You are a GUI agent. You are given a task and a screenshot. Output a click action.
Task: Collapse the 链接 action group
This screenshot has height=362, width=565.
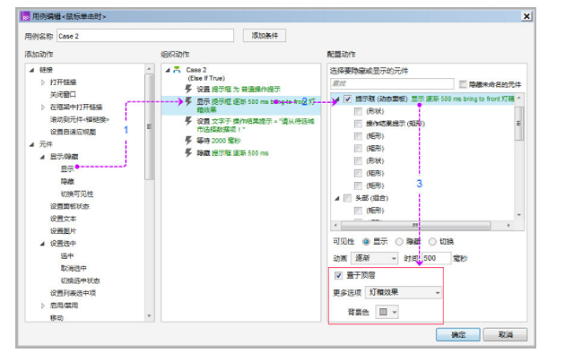[x=32, y=70]
